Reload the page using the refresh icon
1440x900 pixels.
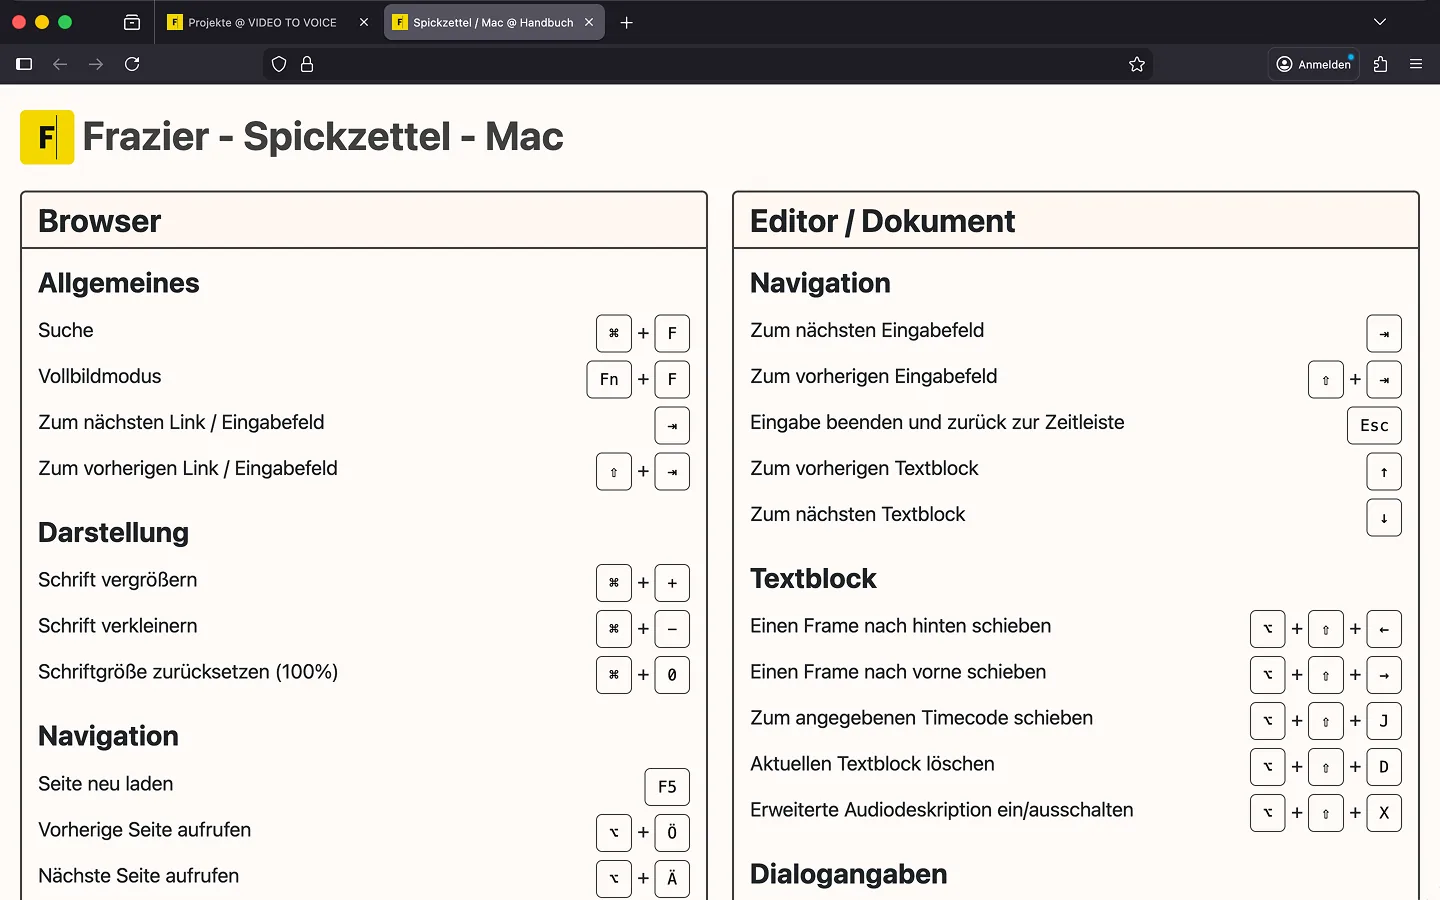coord(132,64)
